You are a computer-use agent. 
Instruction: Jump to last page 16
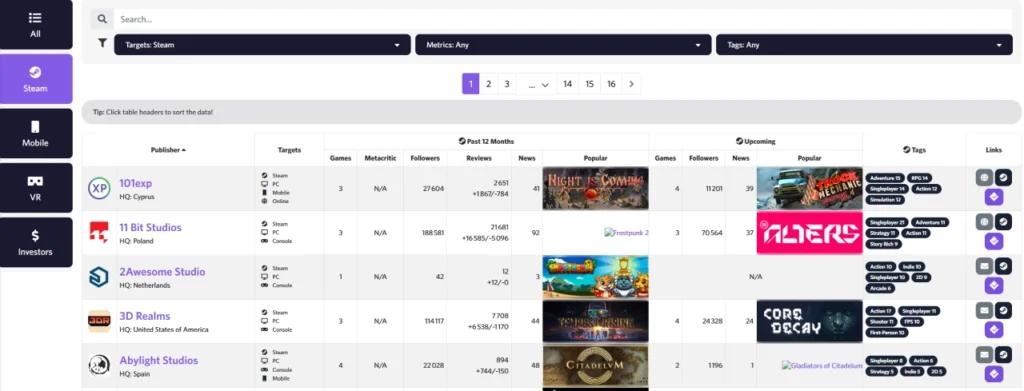pos(611,84)
